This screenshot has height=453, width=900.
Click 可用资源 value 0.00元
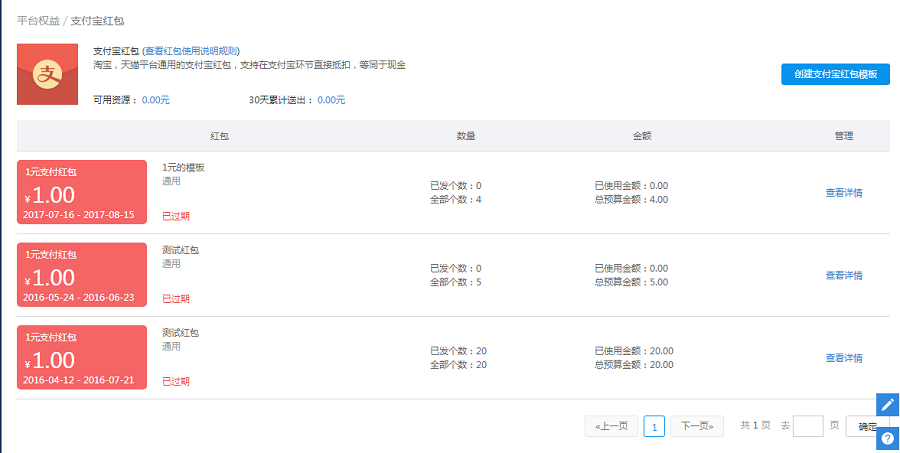(156, 100)
